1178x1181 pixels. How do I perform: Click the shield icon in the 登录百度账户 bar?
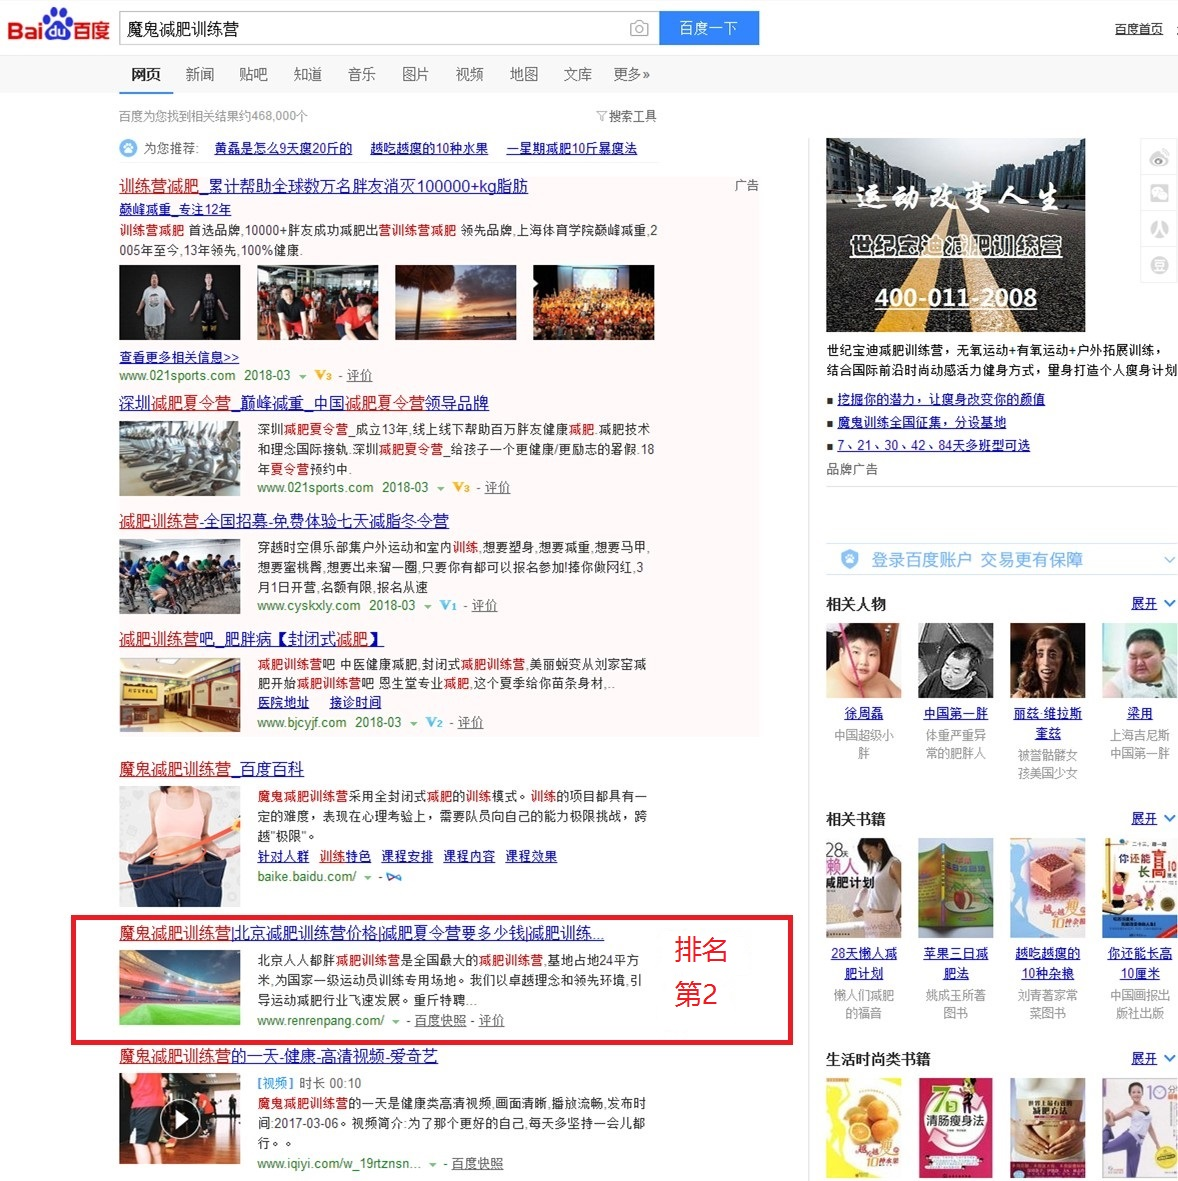849,559
